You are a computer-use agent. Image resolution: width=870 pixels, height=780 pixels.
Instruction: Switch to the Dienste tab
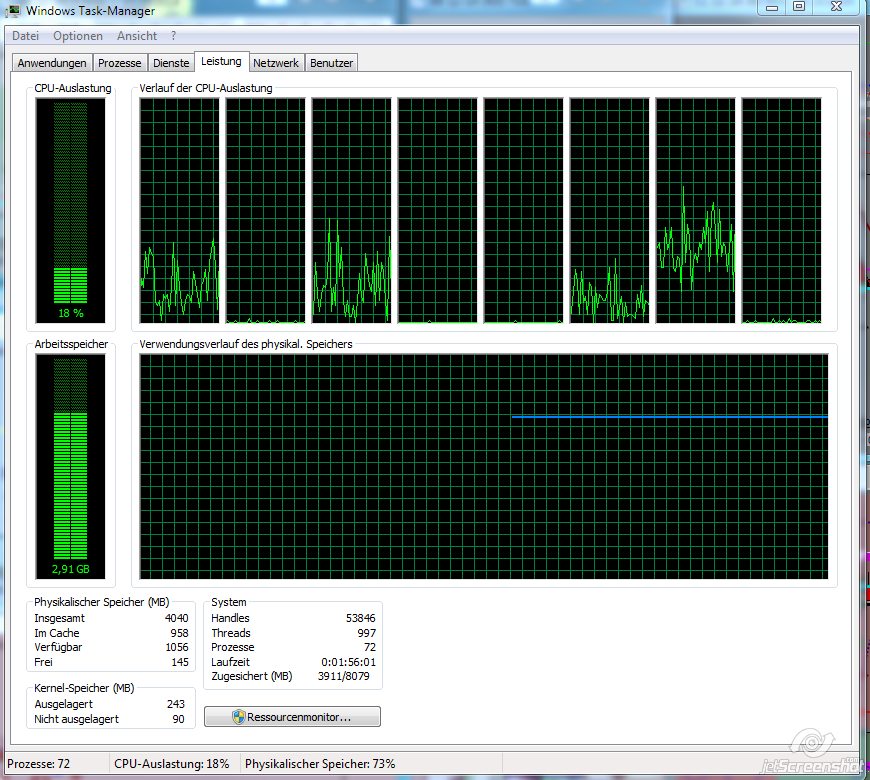tap(171, 63)
